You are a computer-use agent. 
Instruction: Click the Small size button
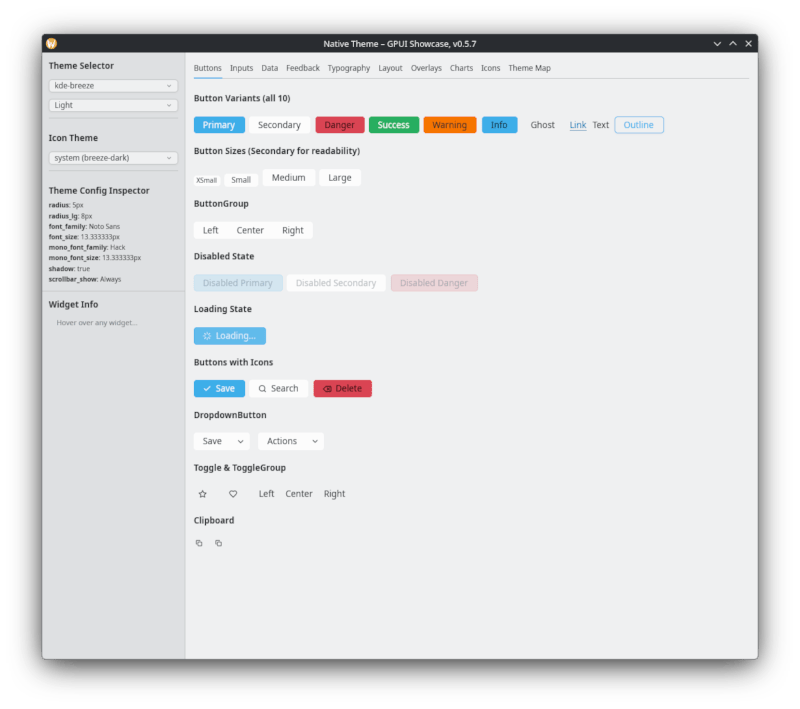pyautogui.click(x=241, y=180)
